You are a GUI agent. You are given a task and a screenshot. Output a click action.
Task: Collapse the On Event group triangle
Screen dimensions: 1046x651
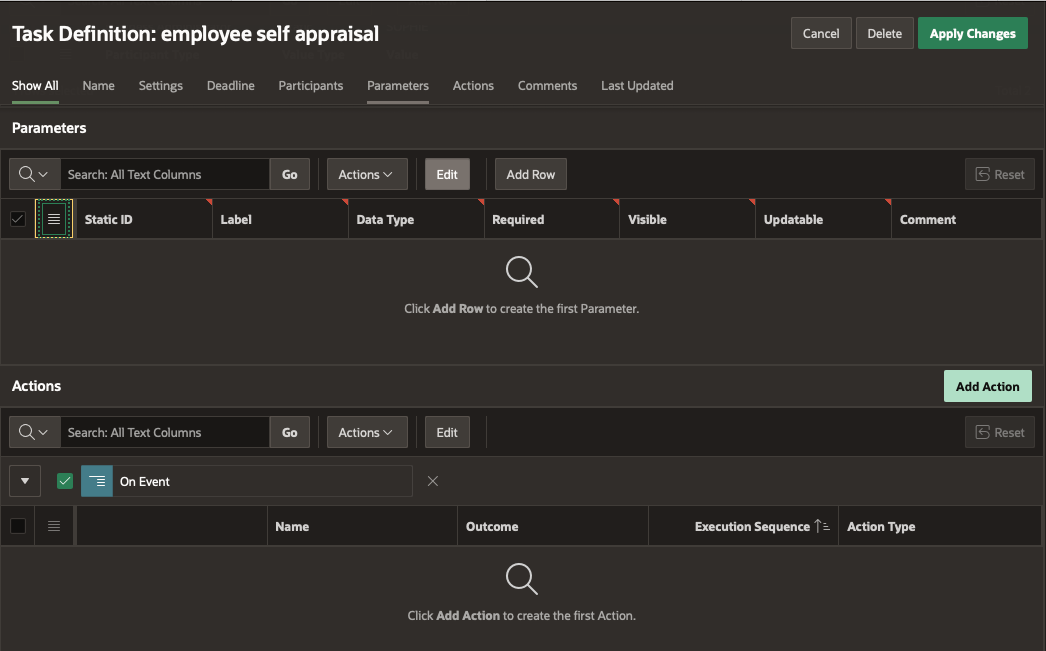click(x=25, y=481)
